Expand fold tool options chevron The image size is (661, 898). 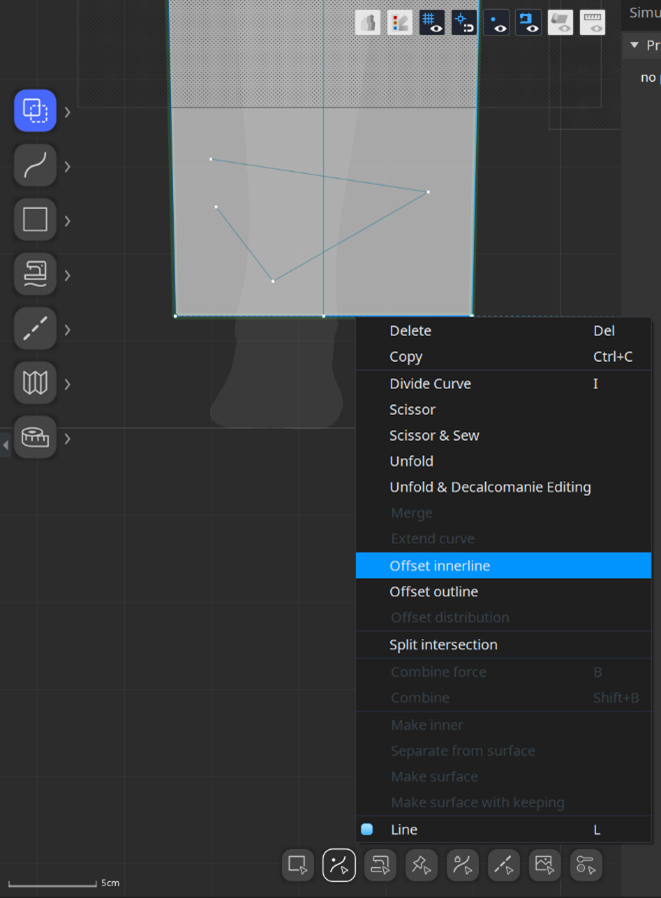(68, 384)
